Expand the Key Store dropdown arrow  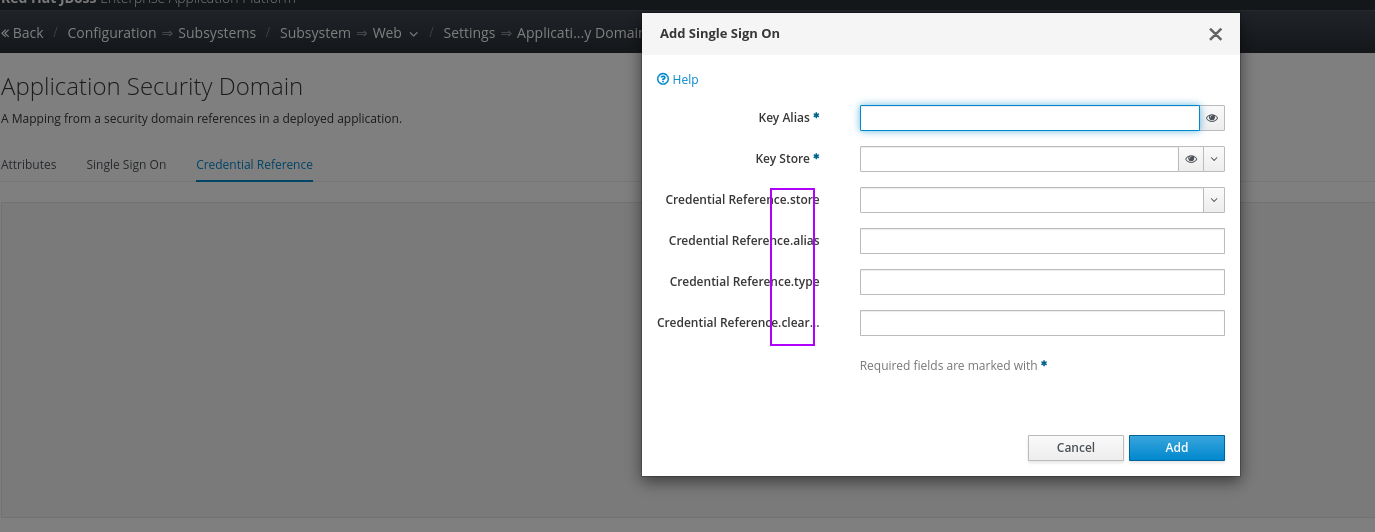(x=1214, y=159)
